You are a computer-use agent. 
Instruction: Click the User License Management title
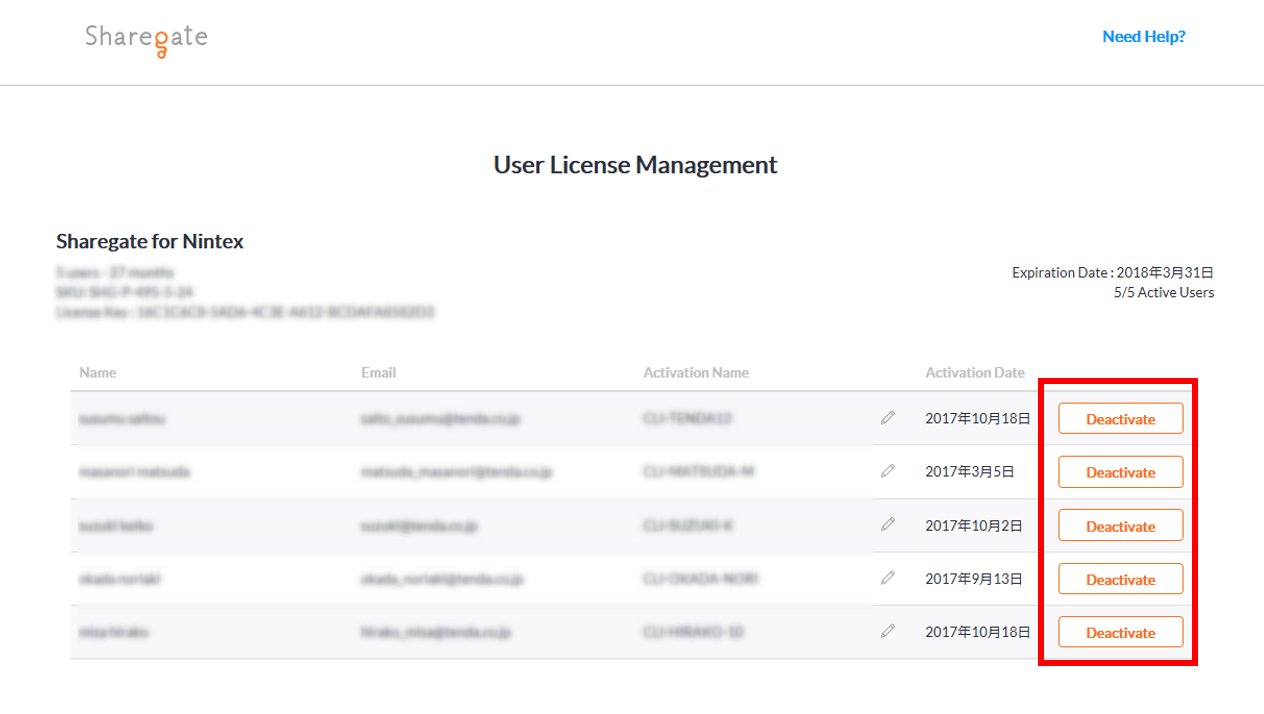coord(635,165)
